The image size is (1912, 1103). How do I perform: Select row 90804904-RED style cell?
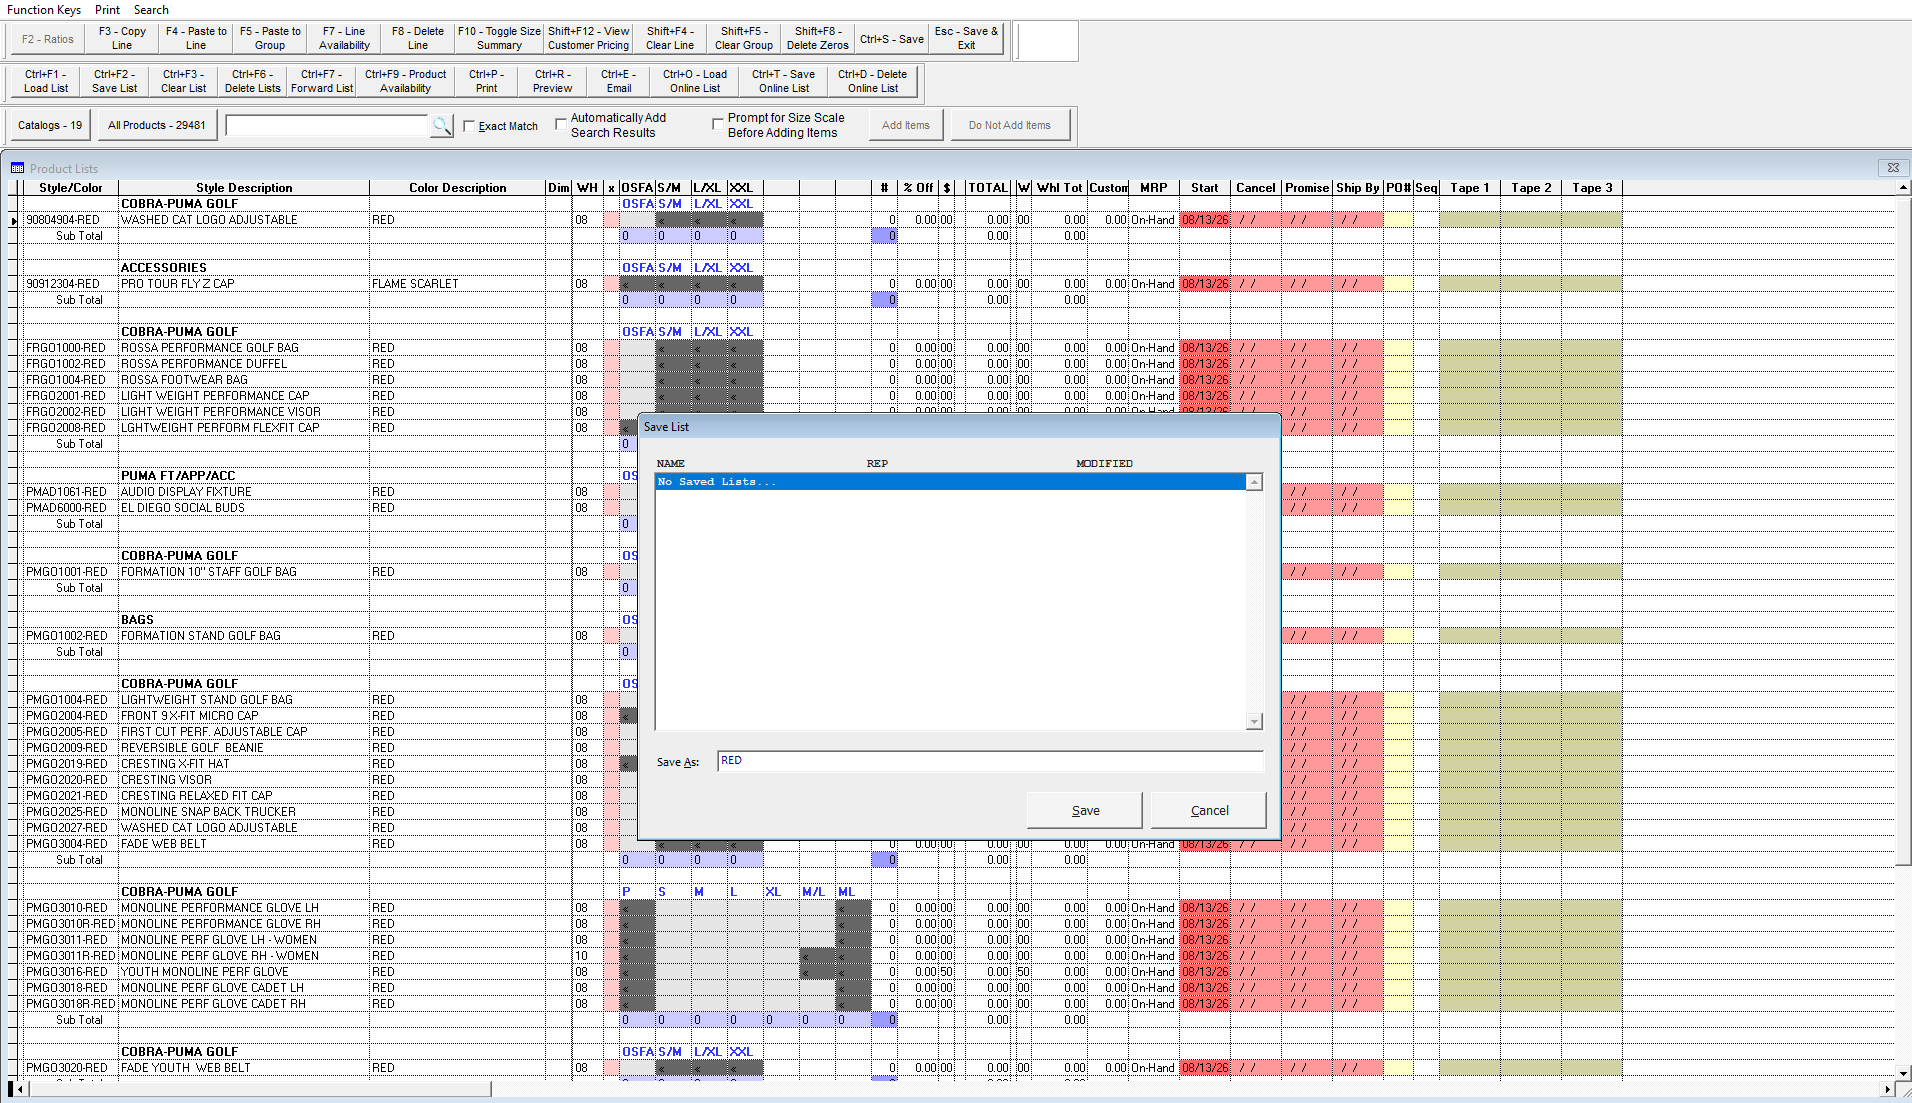tap(70, 220)
